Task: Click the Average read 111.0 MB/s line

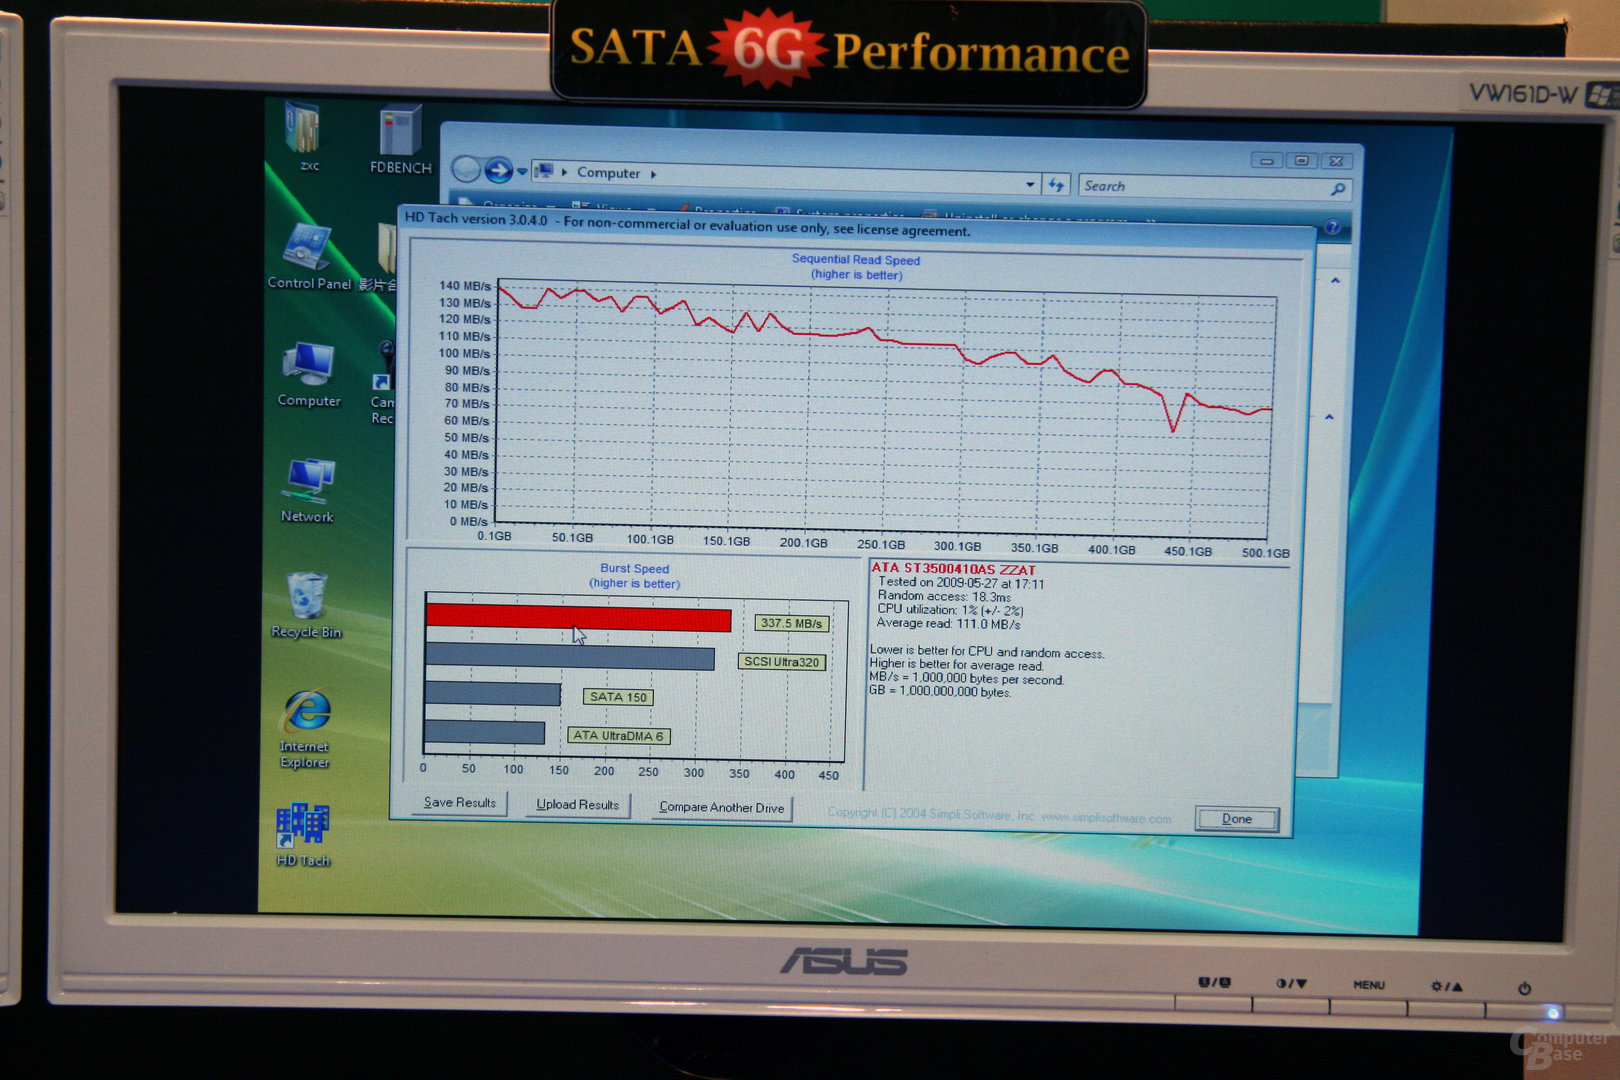Action: 948,623
